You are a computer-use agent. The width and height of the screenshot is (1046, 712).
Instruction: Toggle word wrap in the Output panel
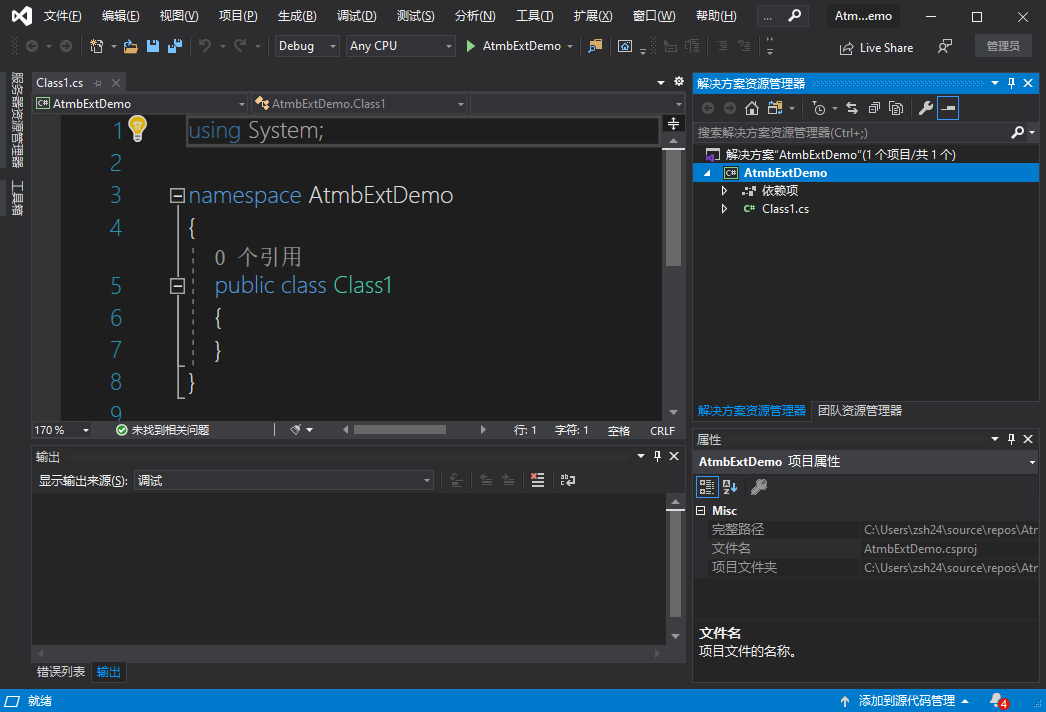567,480
